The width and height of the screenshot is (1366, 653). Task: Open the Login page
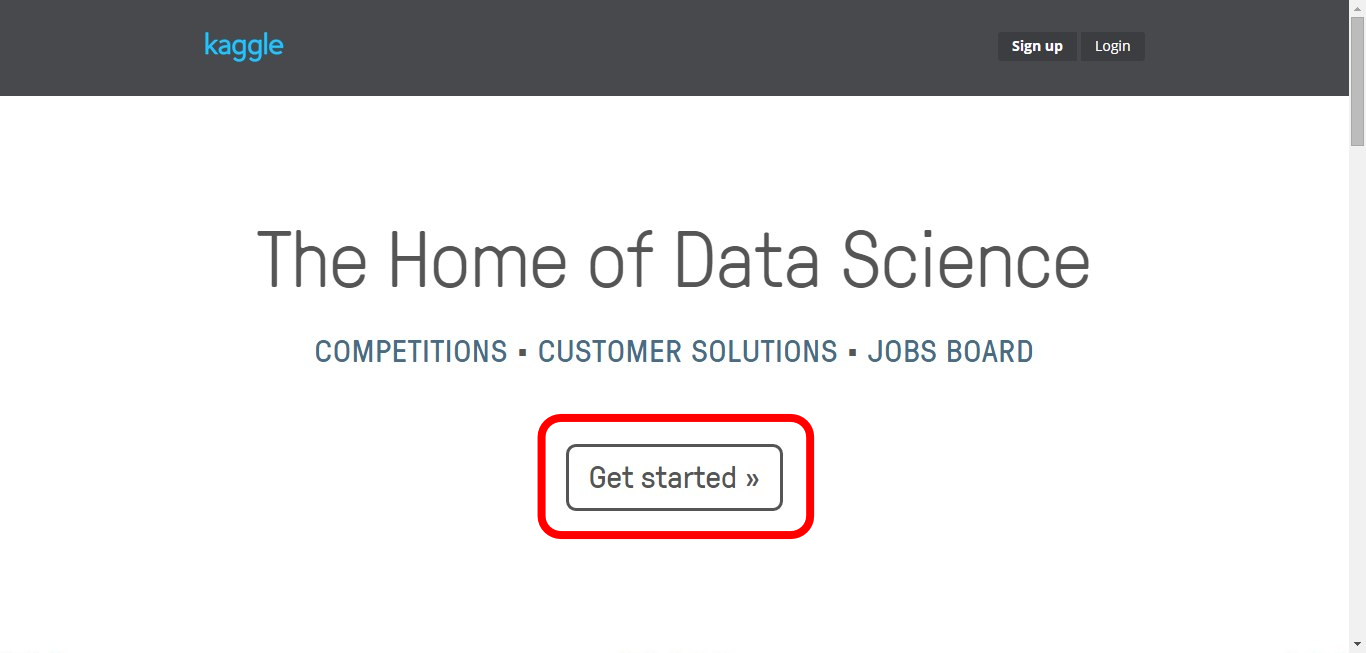[x=1112, y=46]
